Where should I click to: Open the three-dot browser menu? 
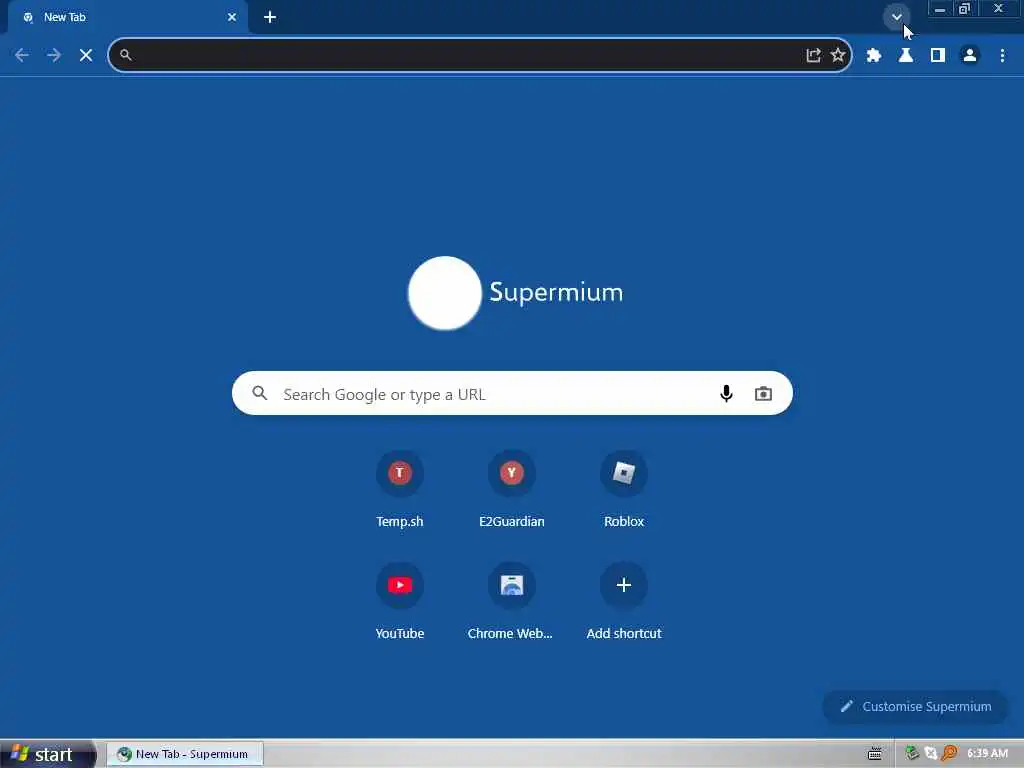pos(1002,56)
